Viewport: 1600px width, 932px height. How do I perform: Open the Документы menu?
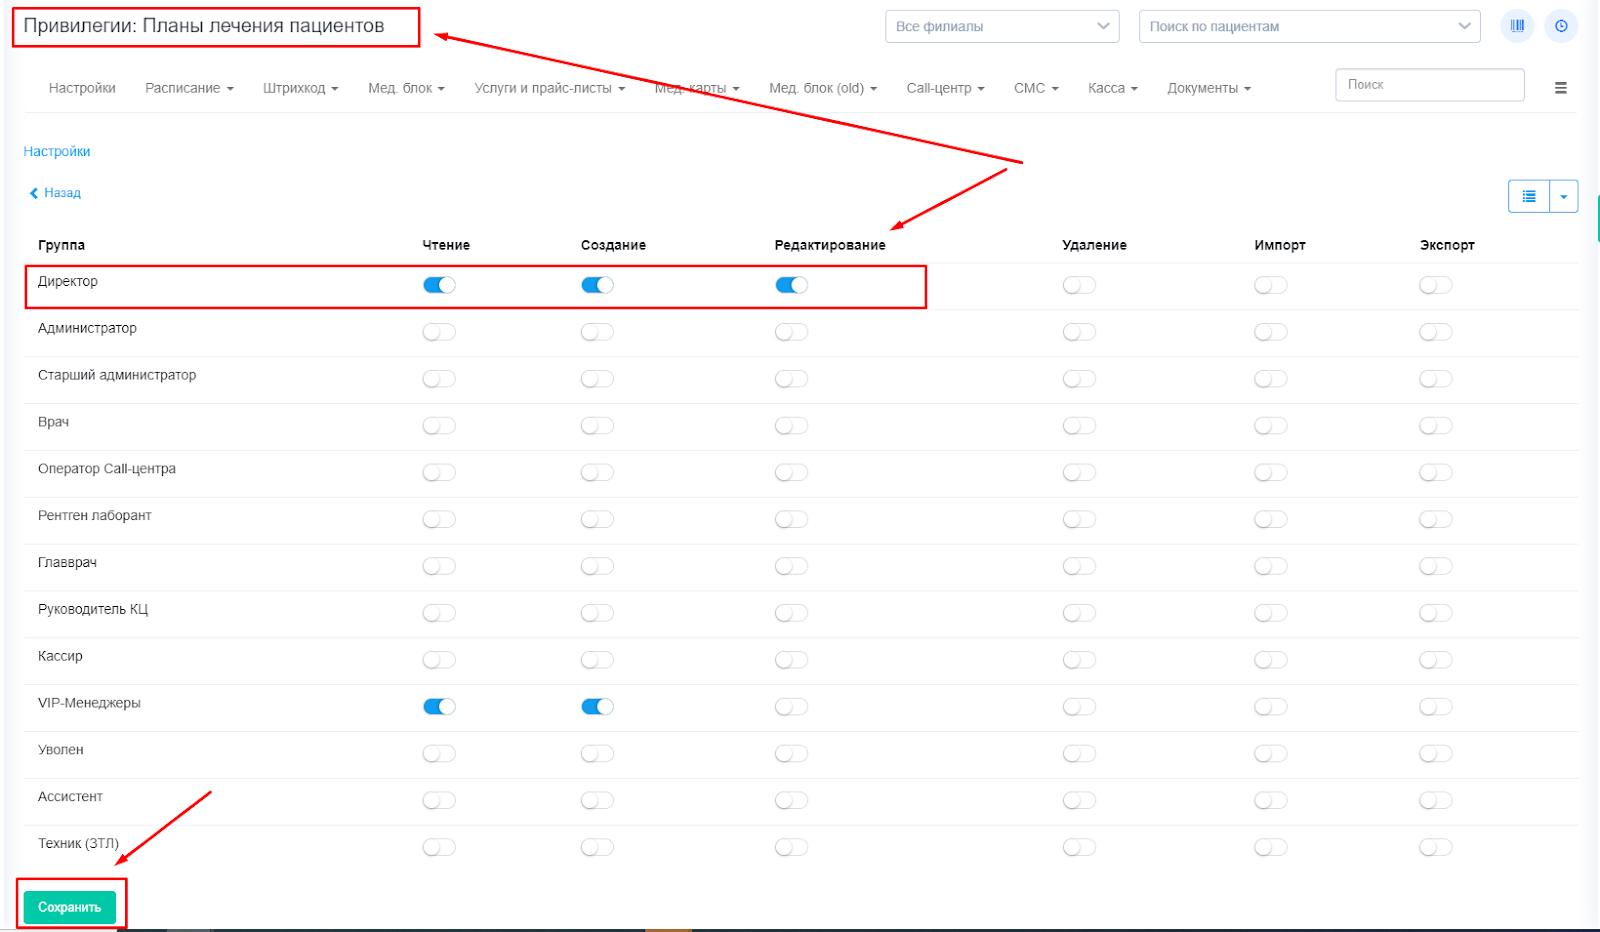[1209, 88]
